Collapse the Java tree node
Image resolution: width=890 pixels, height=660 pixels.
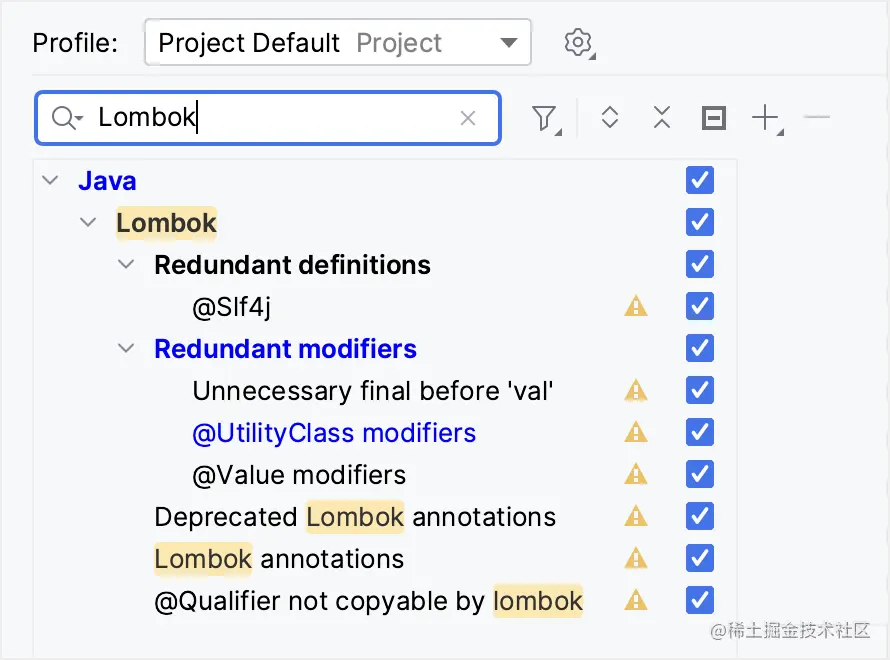click(x=50, y=180)
